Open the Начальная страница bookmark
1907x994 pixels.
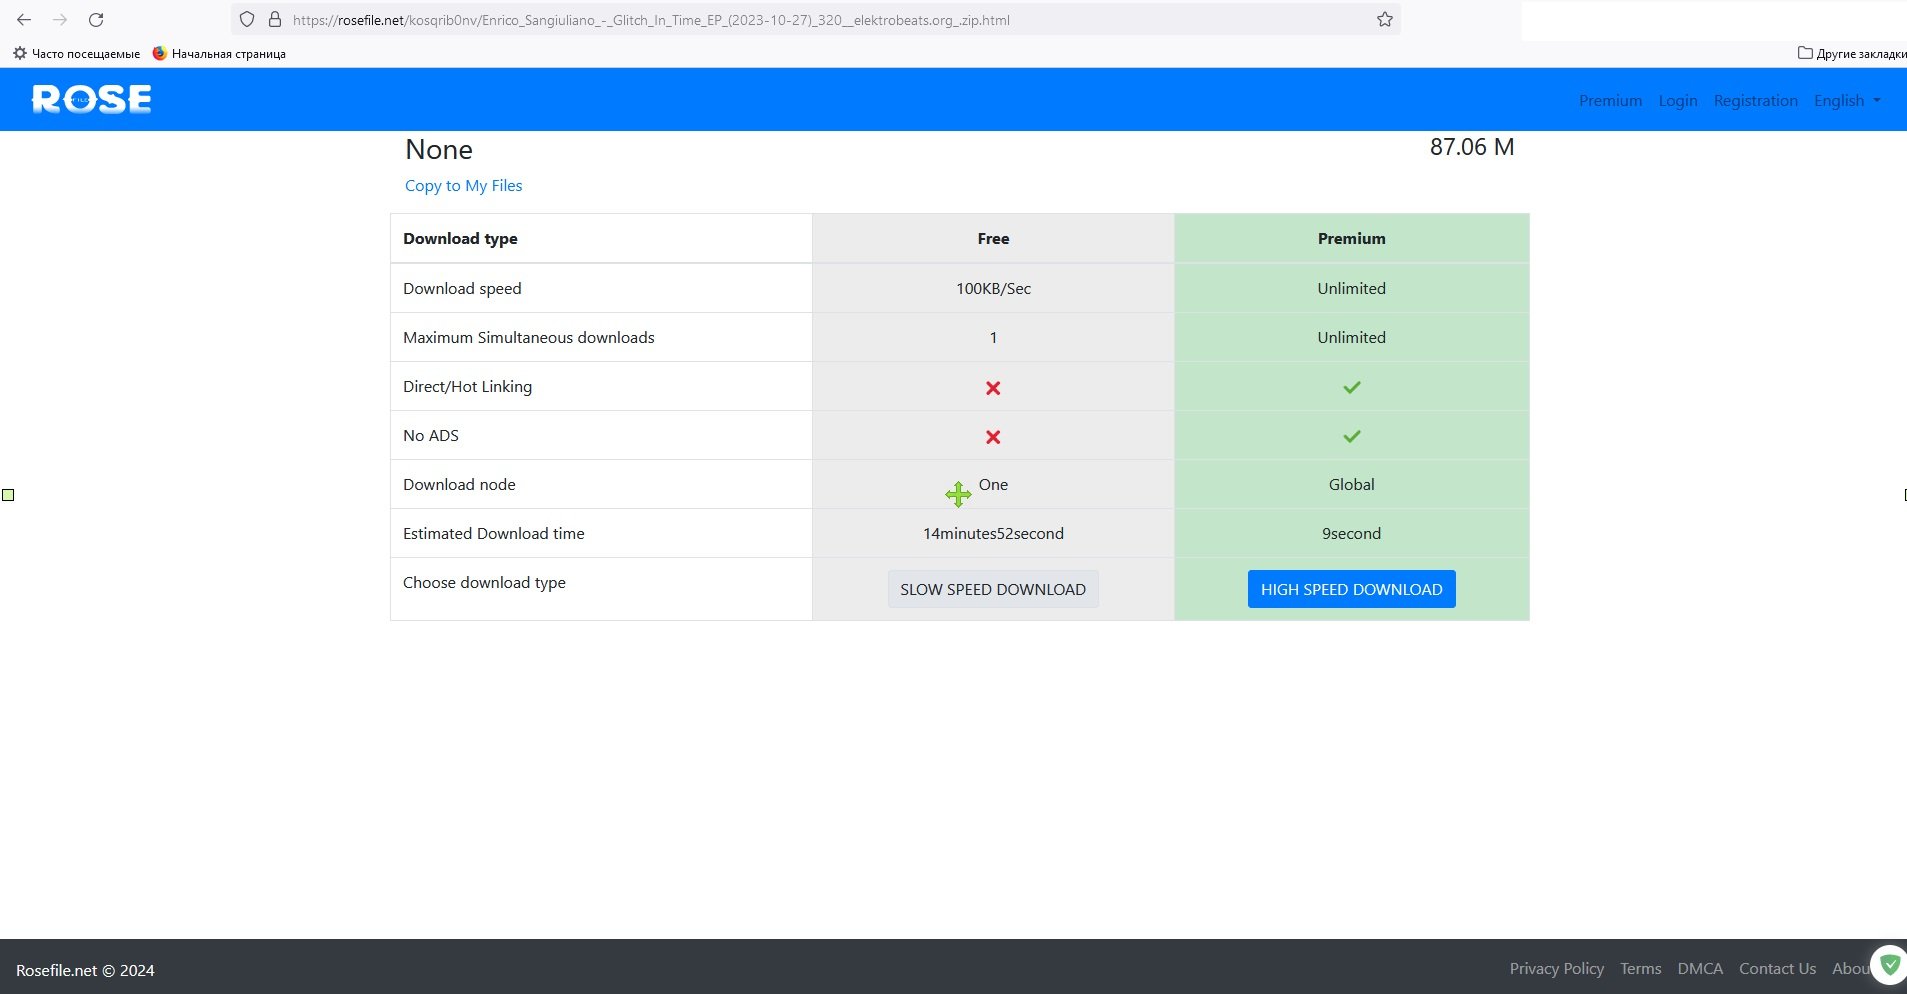[x=227, y=53]
